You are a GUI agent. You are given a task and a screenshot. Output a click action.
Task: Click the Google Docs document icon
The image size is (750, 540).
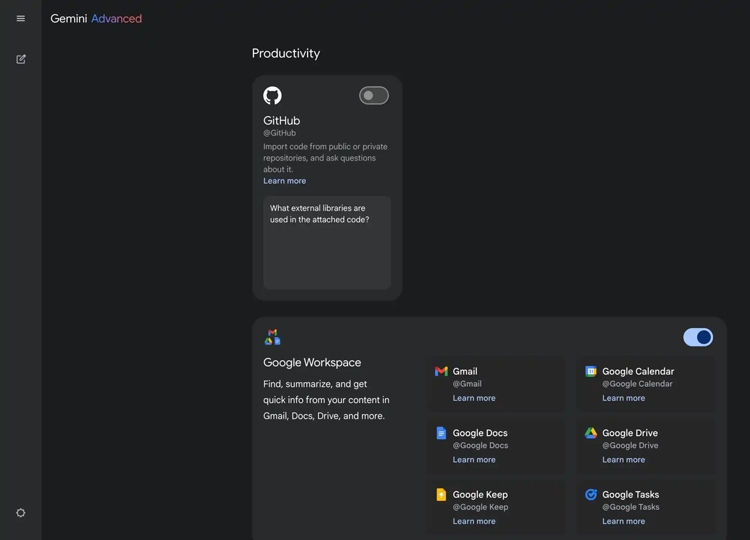click(x=441, y=433)
